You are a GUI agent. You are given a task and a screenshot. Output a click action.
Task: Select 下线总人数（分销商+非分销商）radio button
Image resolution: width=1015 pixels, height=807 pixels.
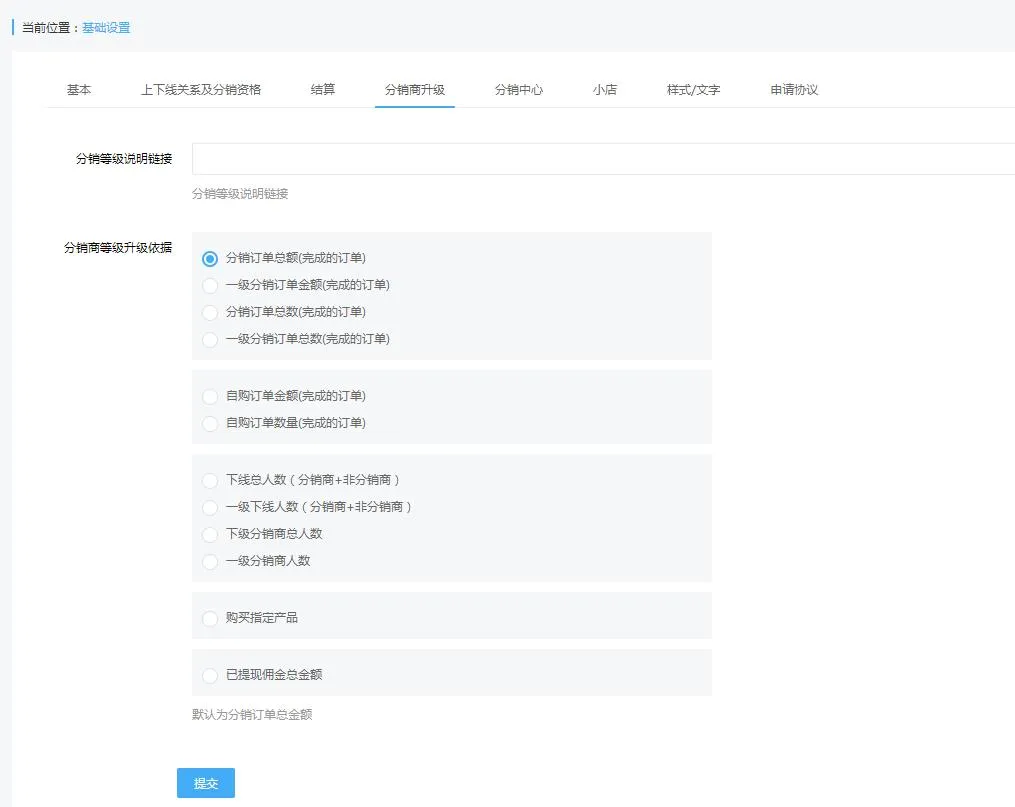coord(210,481)
